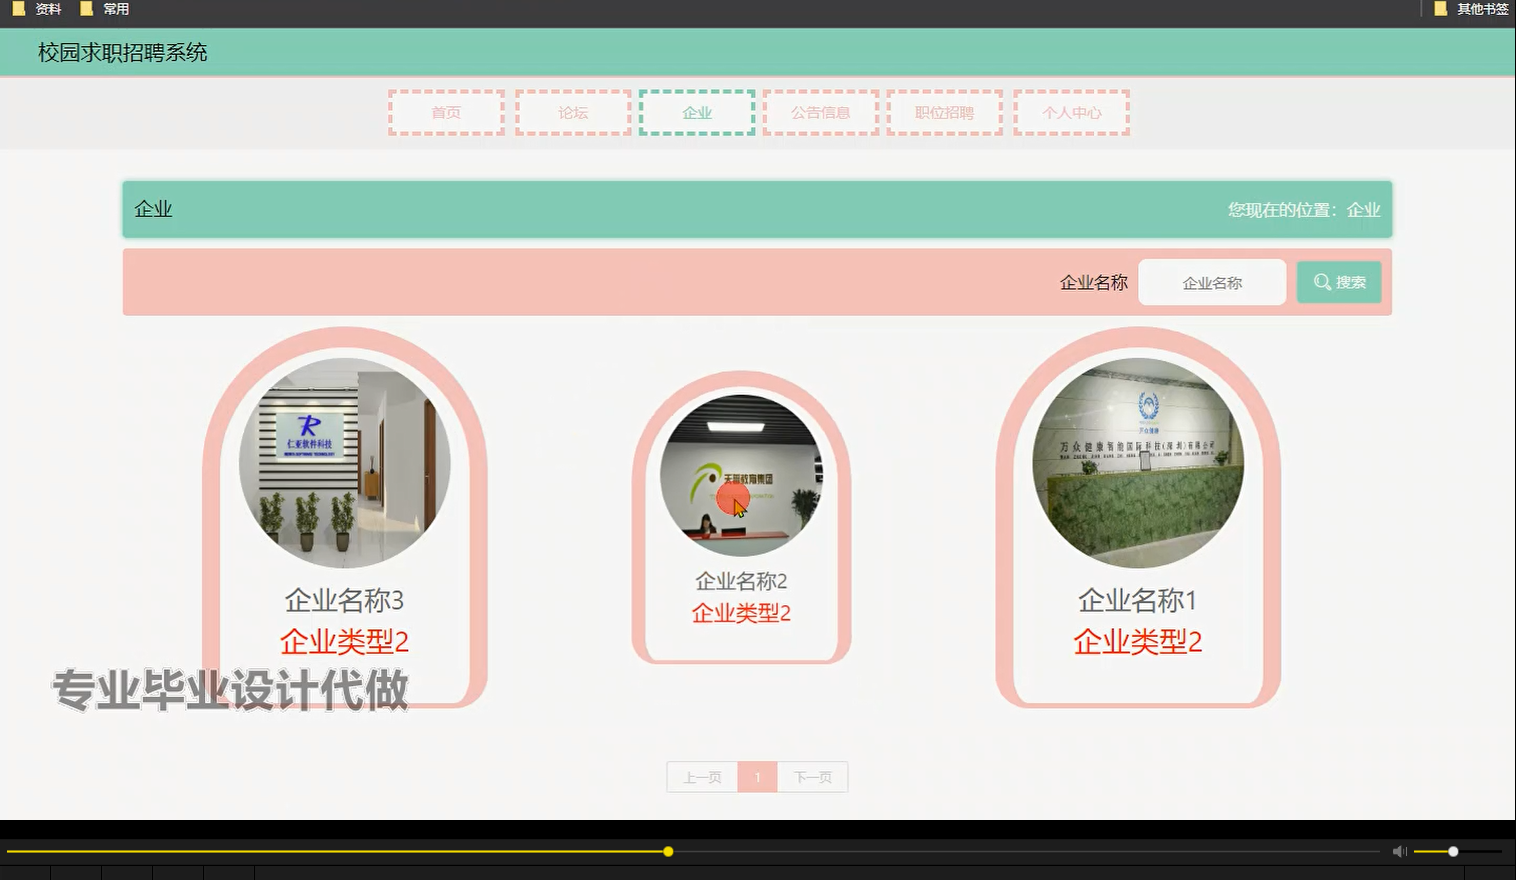
Task: Switch to the 首页 tab
Action: (x=445, y=112)
